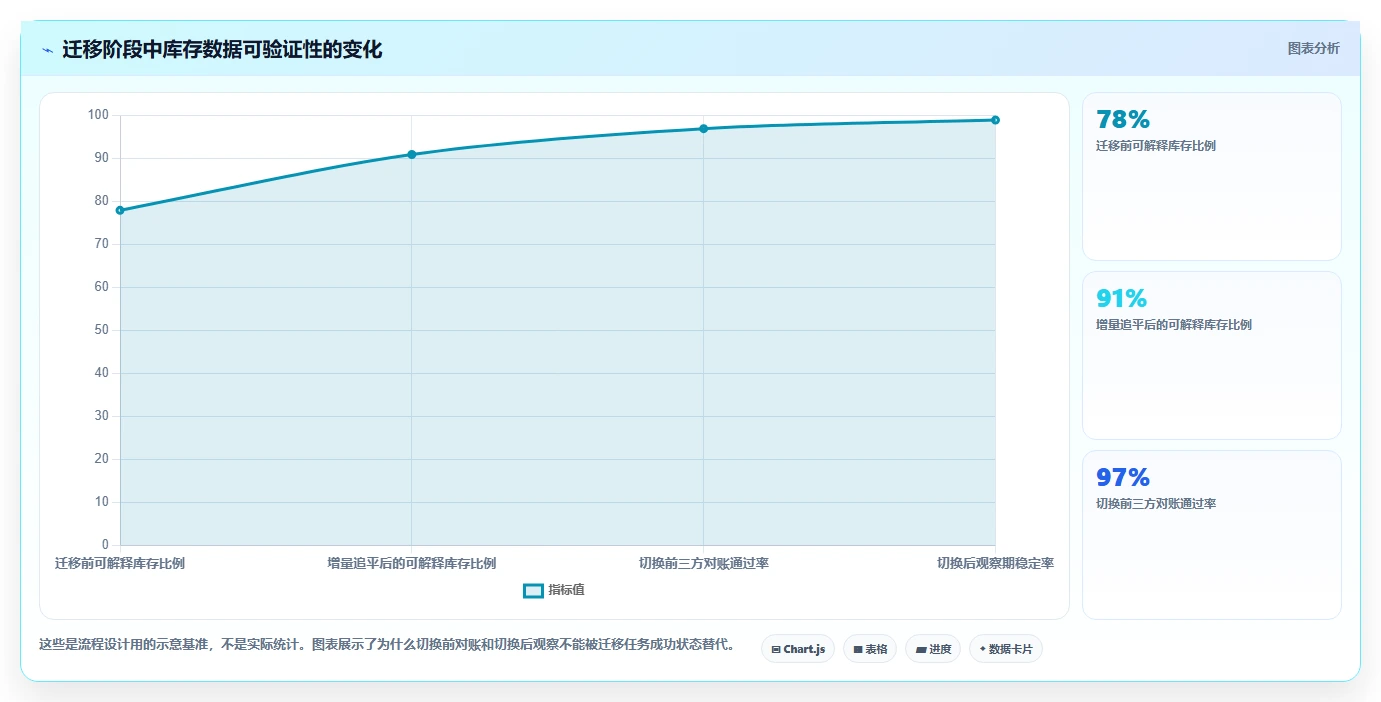Click the 图表分析 label in header

(x=1313, y=48)
